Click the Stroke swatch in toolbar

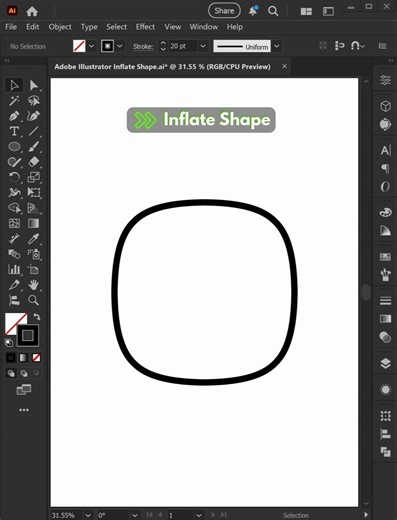(28, 335)
